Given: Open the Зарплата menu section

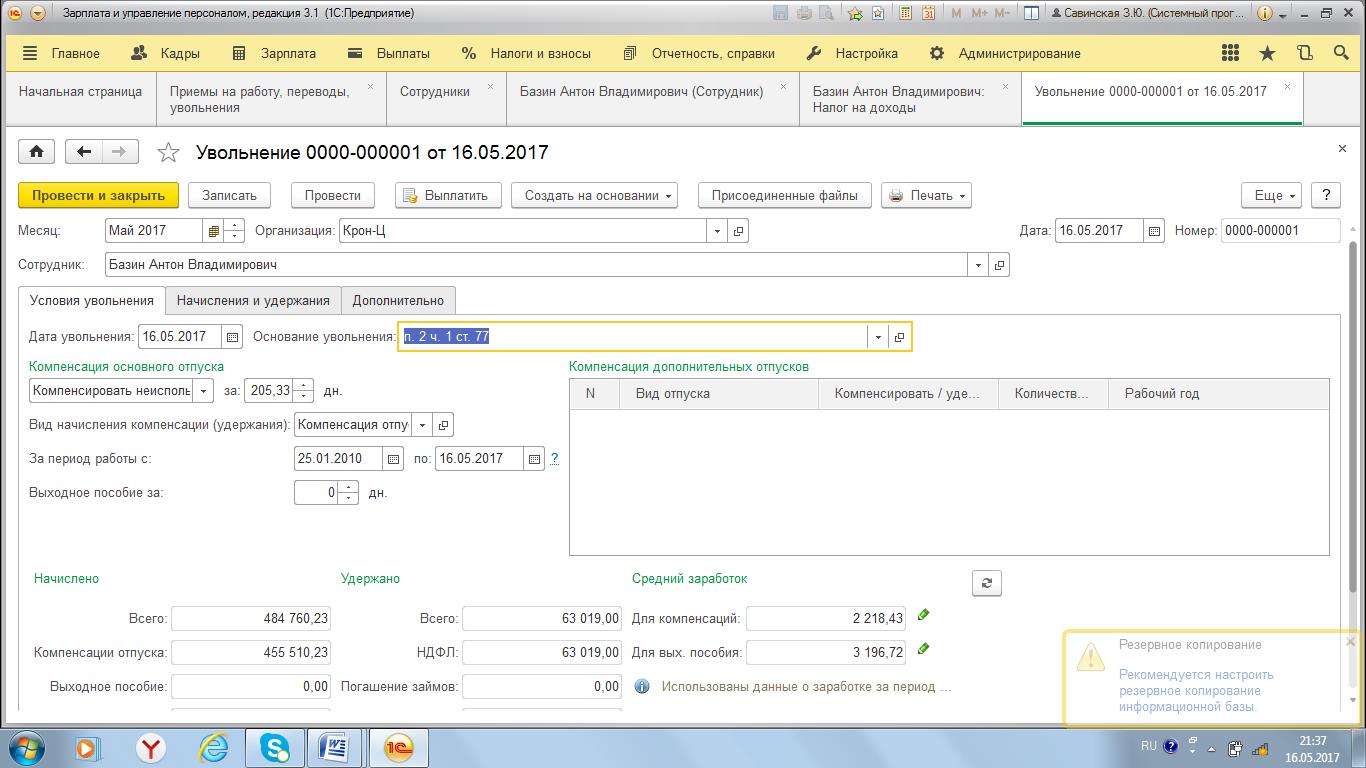Looking at the screenshot, I should (287, 54).
